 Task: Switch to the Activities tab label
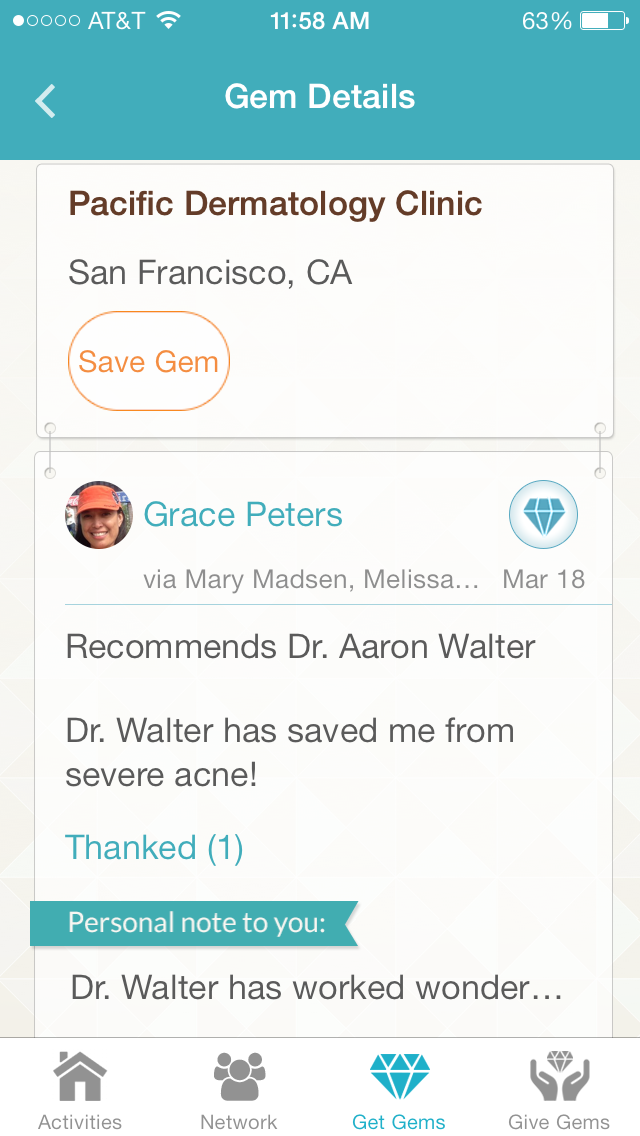[x=80, y=1122]
